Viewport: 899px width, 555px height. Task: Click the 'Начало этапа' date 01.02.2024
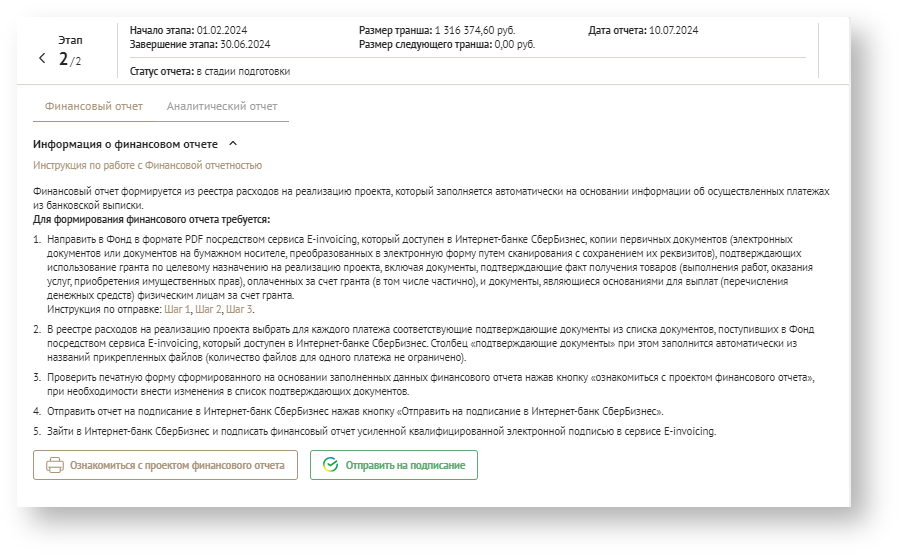pos(223,30)
